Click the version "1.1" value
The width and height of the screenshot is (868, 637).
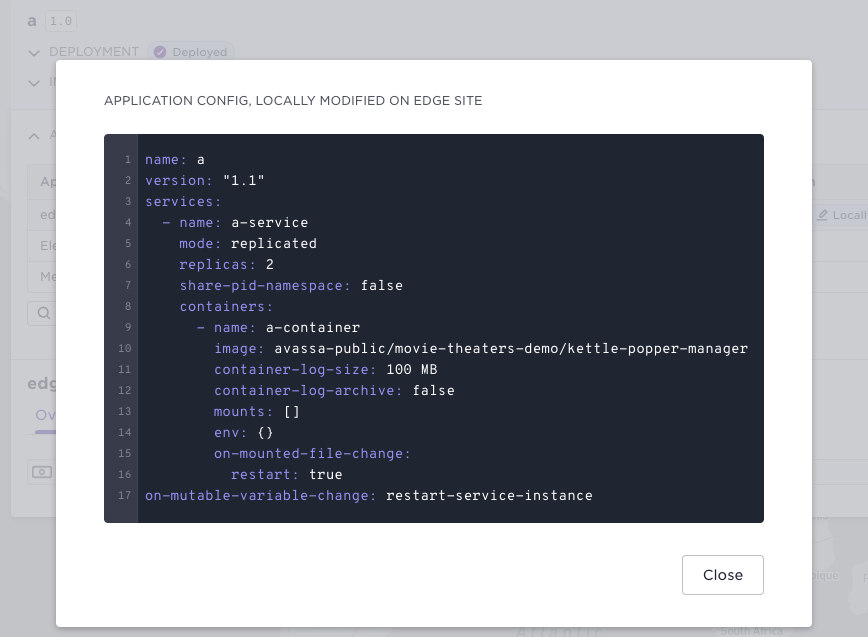pyautogui.click(x=243, y=181)
